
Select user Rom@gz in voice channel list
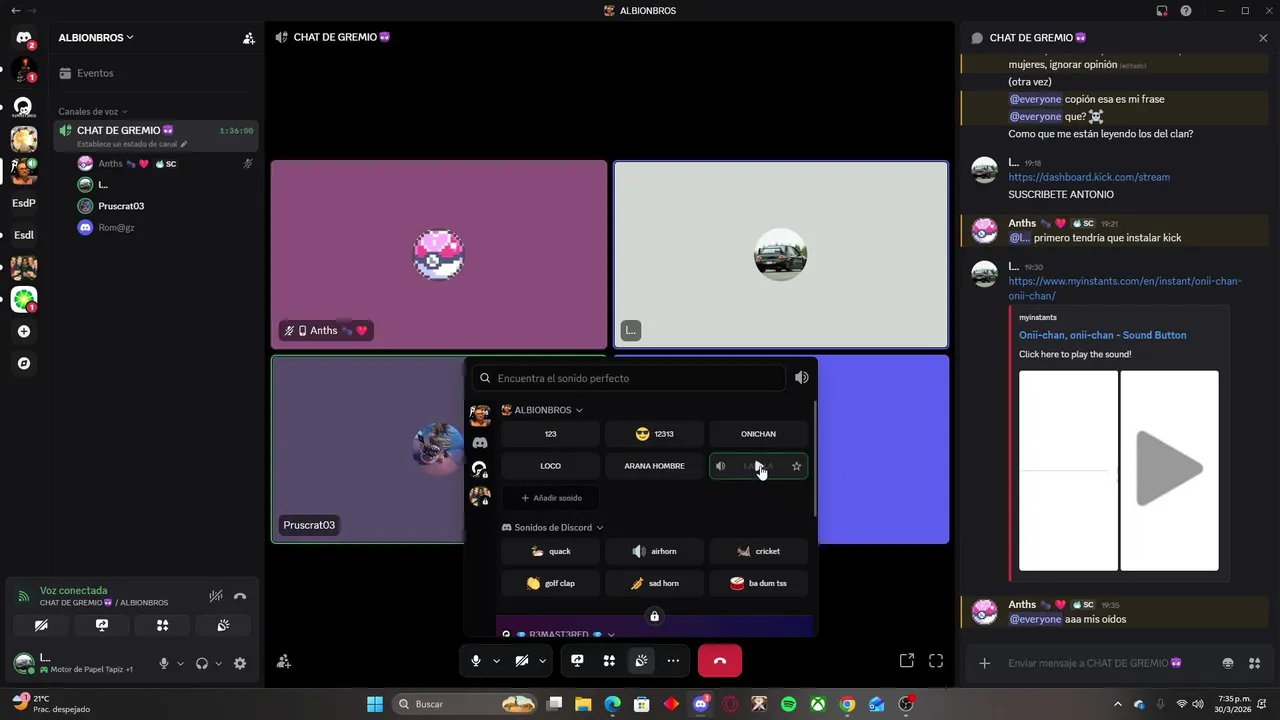(165, 227)
